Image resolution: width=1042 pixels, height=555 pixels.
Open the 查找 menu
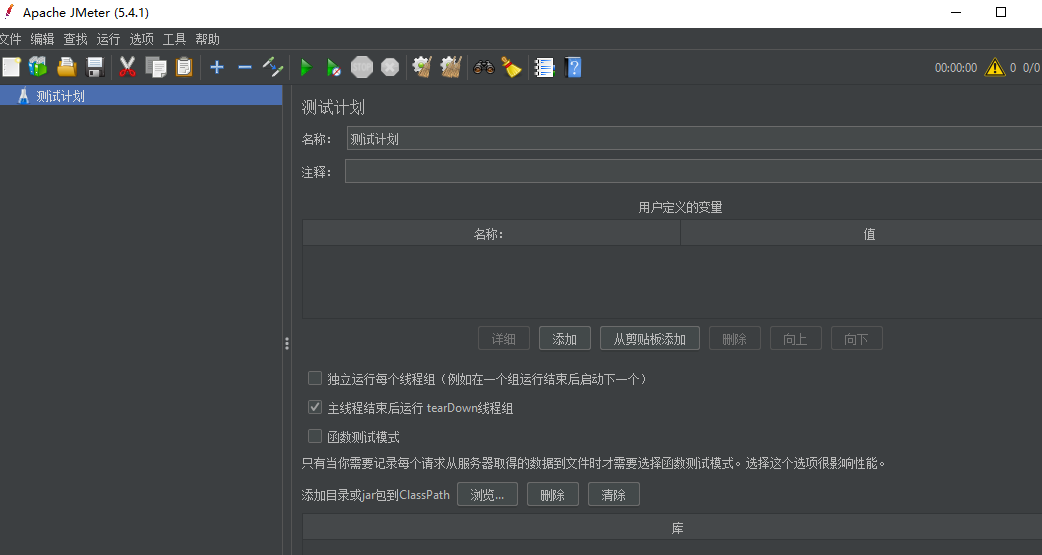75,39
